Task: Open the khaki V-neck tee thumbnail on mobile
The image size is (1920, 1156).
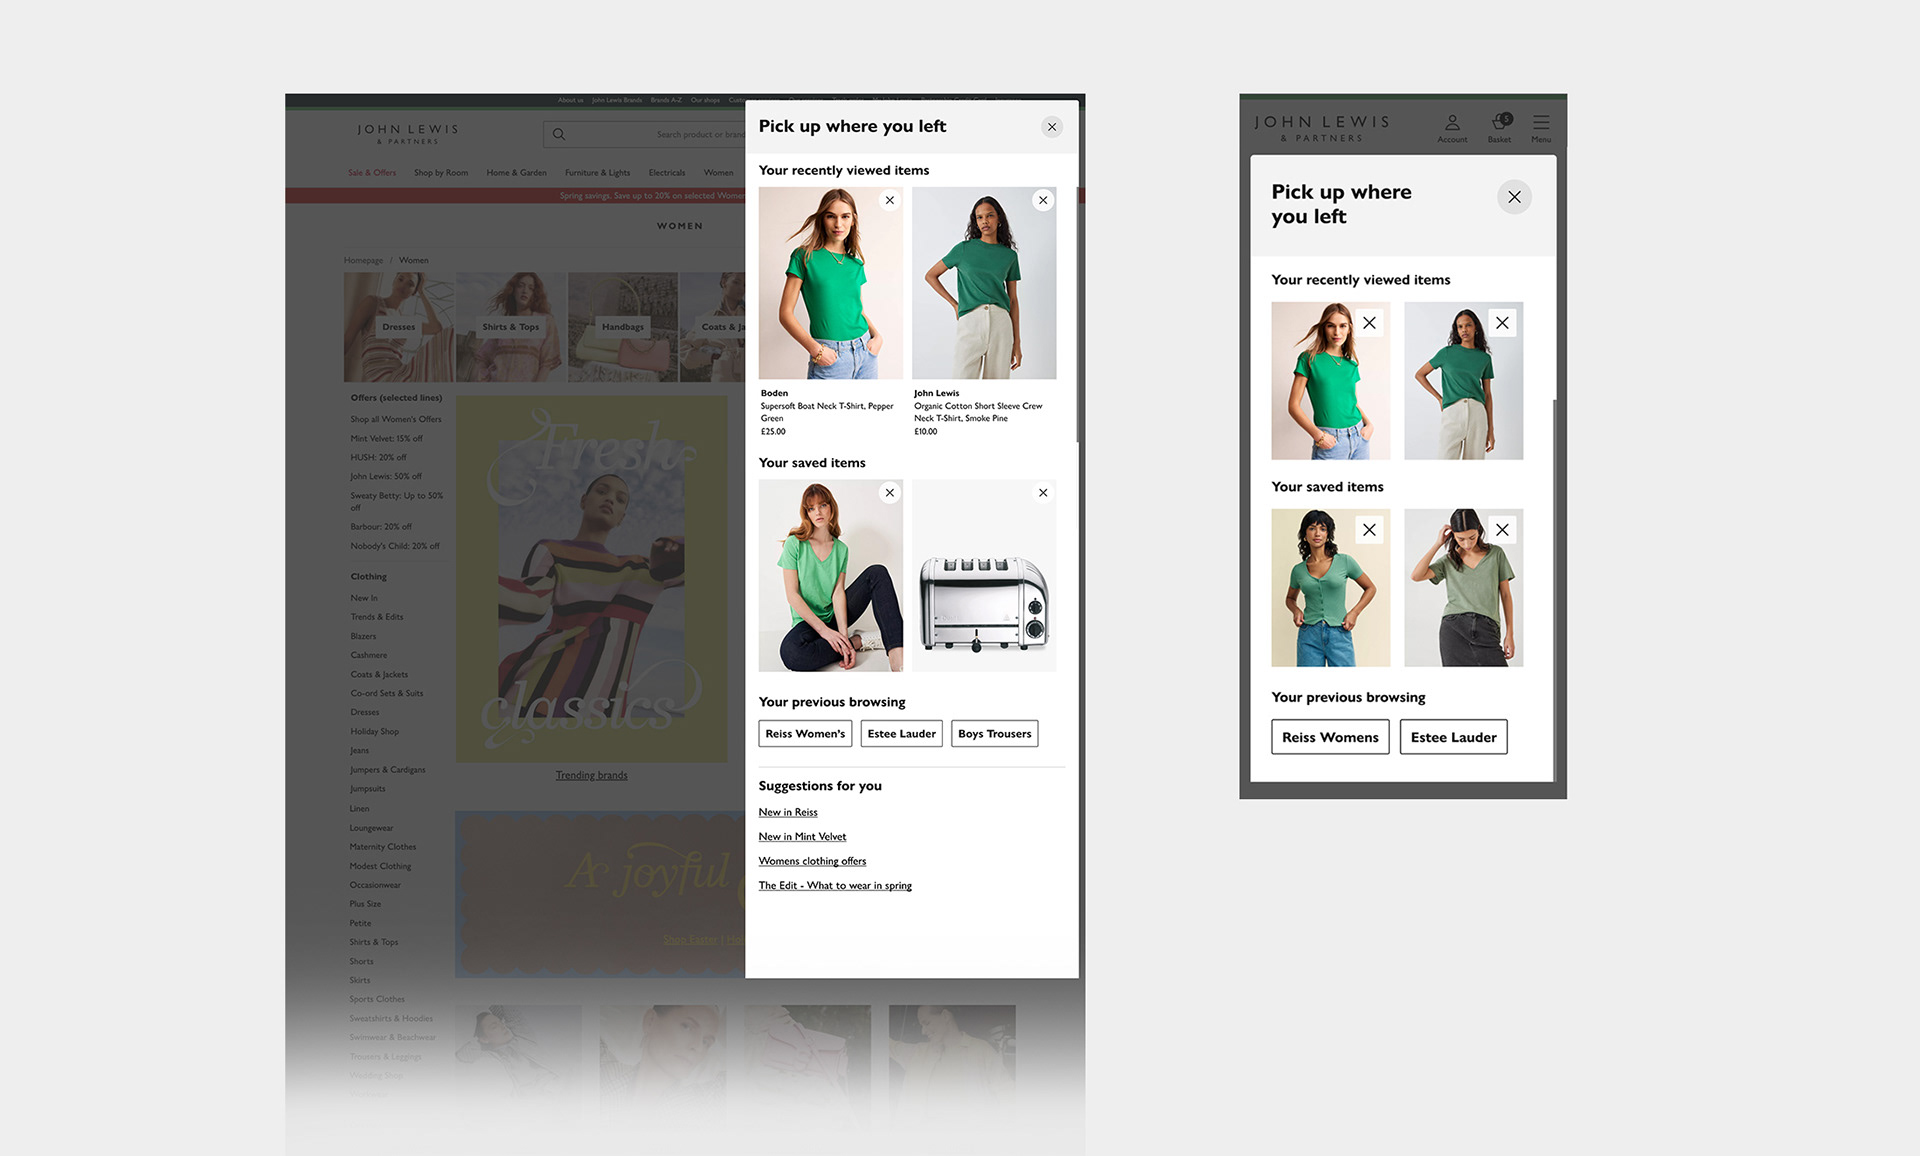Action: (x=1463, y=588)
